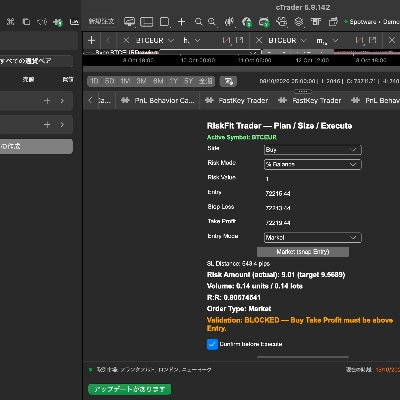Open symbol dropdown on BTCEUR m tab
The width and height of the screenshot is (400, 400).
pos(303,41)
